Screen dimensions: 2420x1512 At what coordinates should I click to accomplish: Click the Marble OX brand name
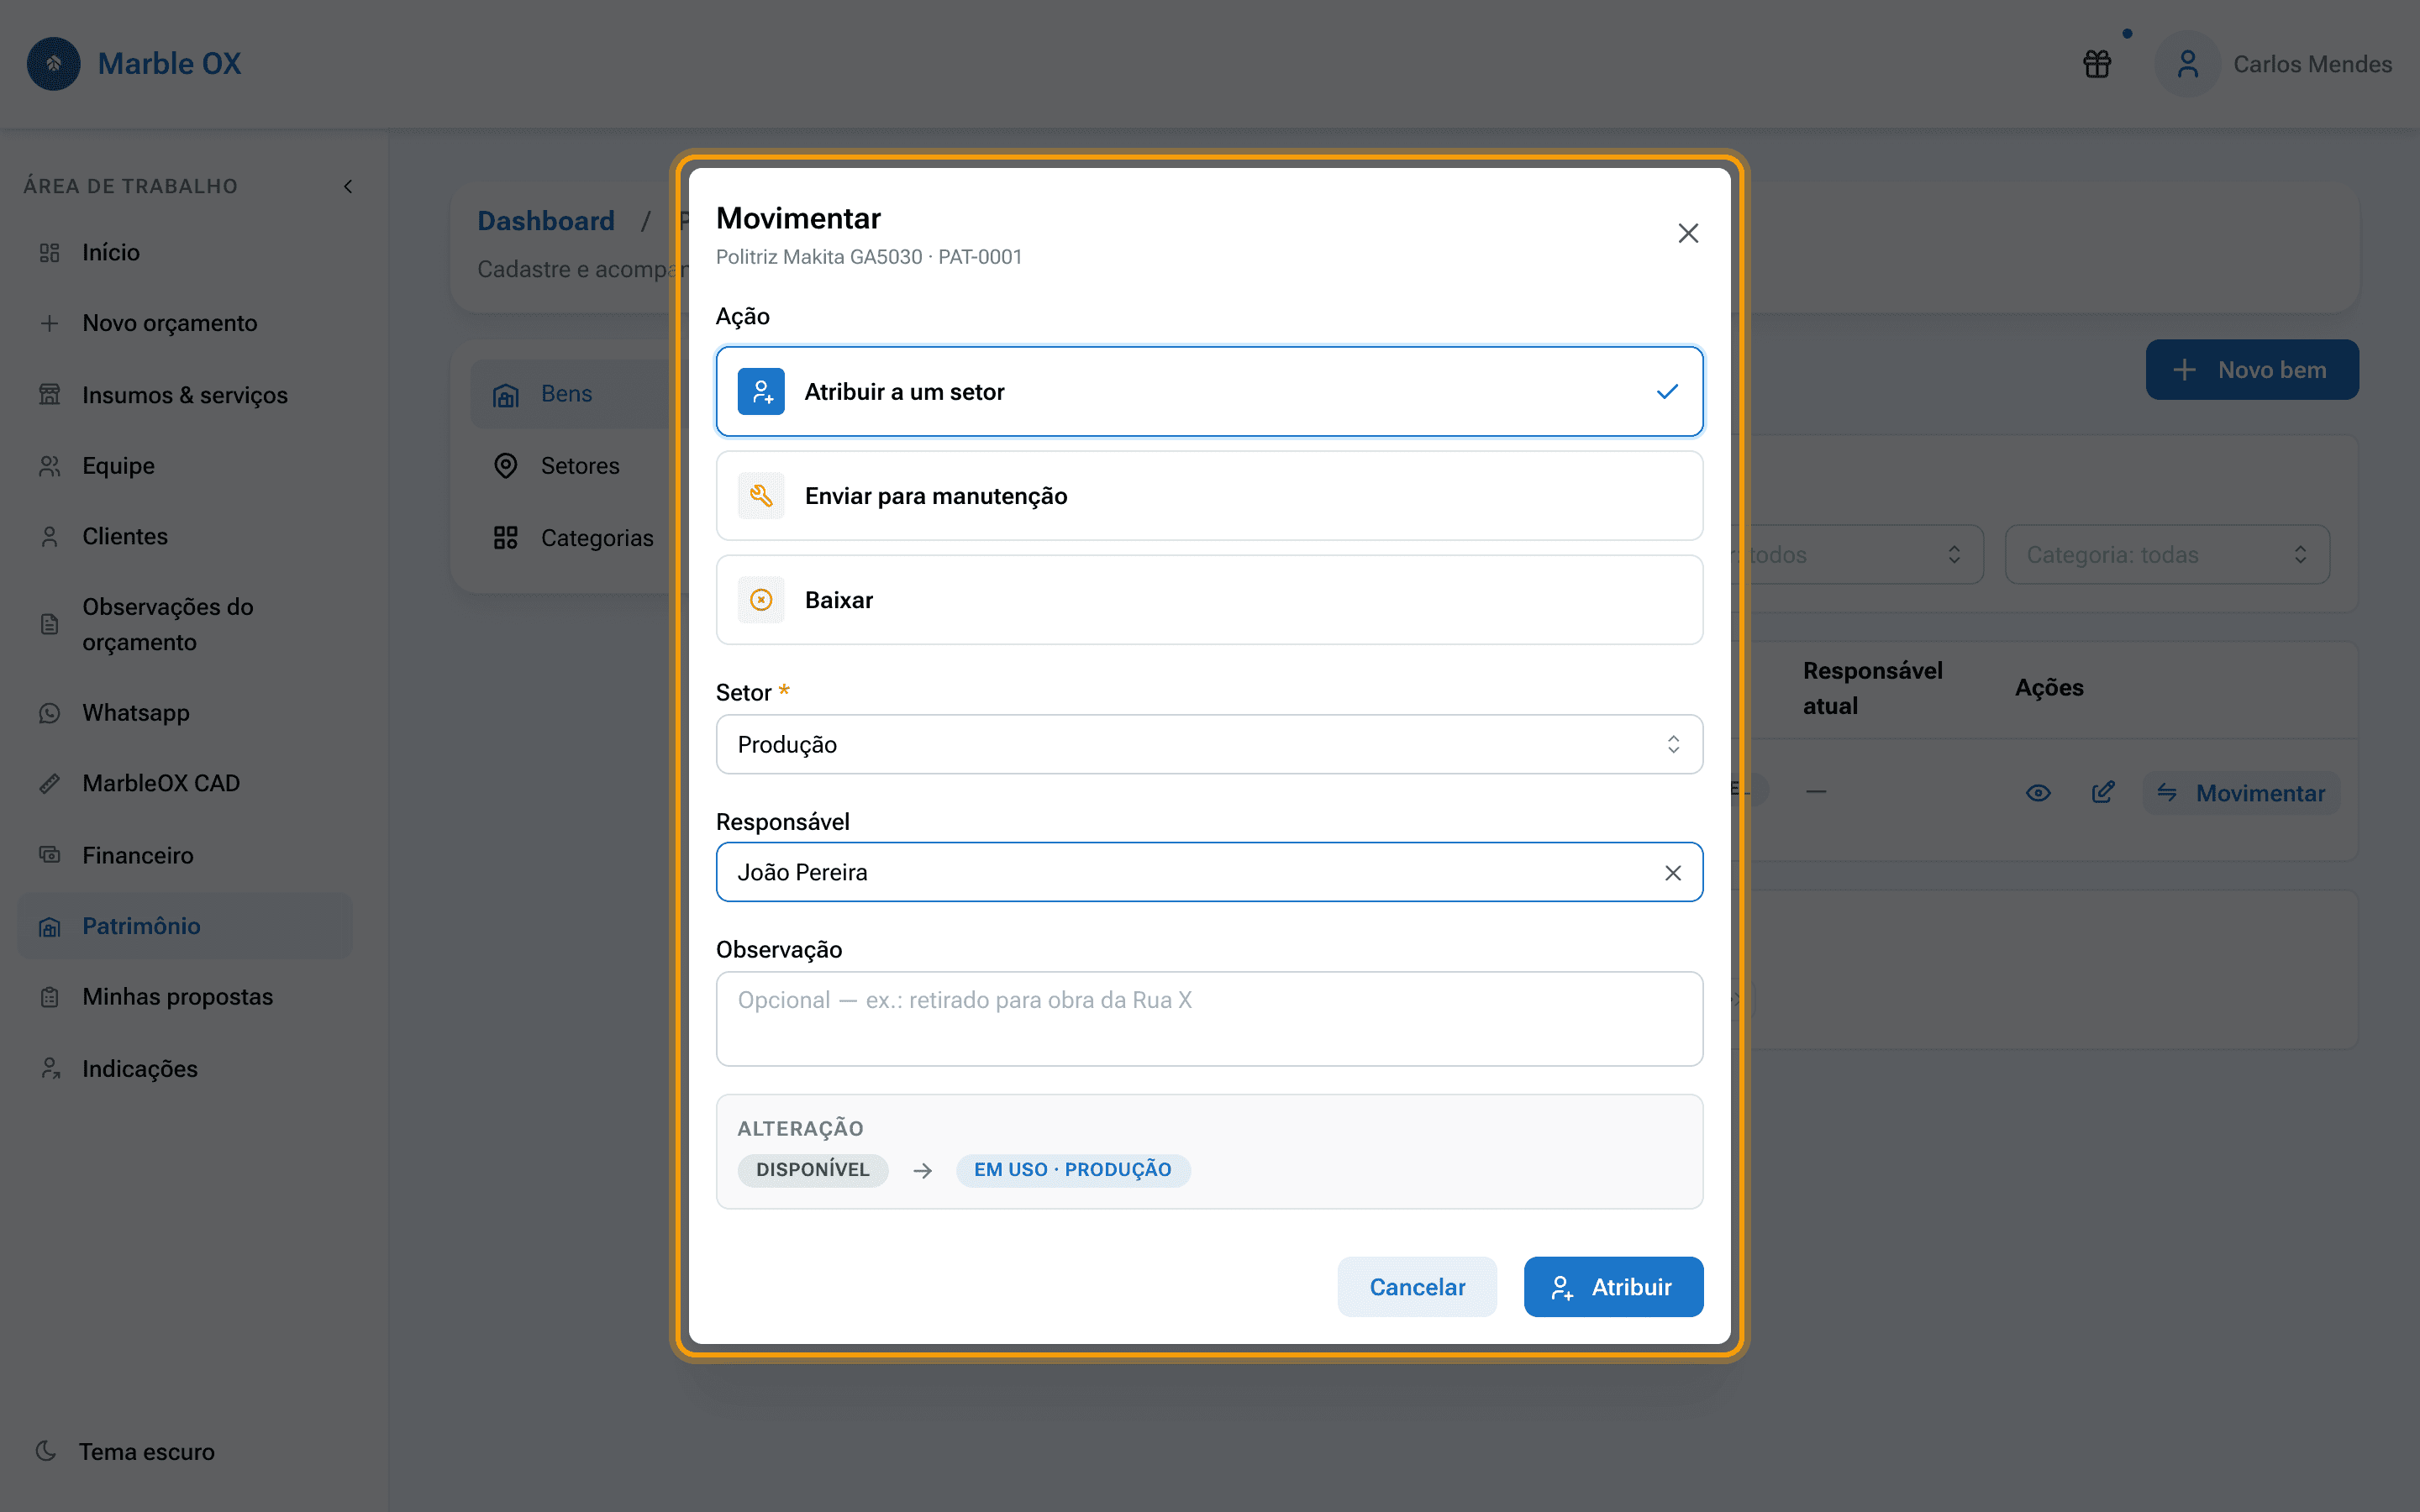(170, 64)
